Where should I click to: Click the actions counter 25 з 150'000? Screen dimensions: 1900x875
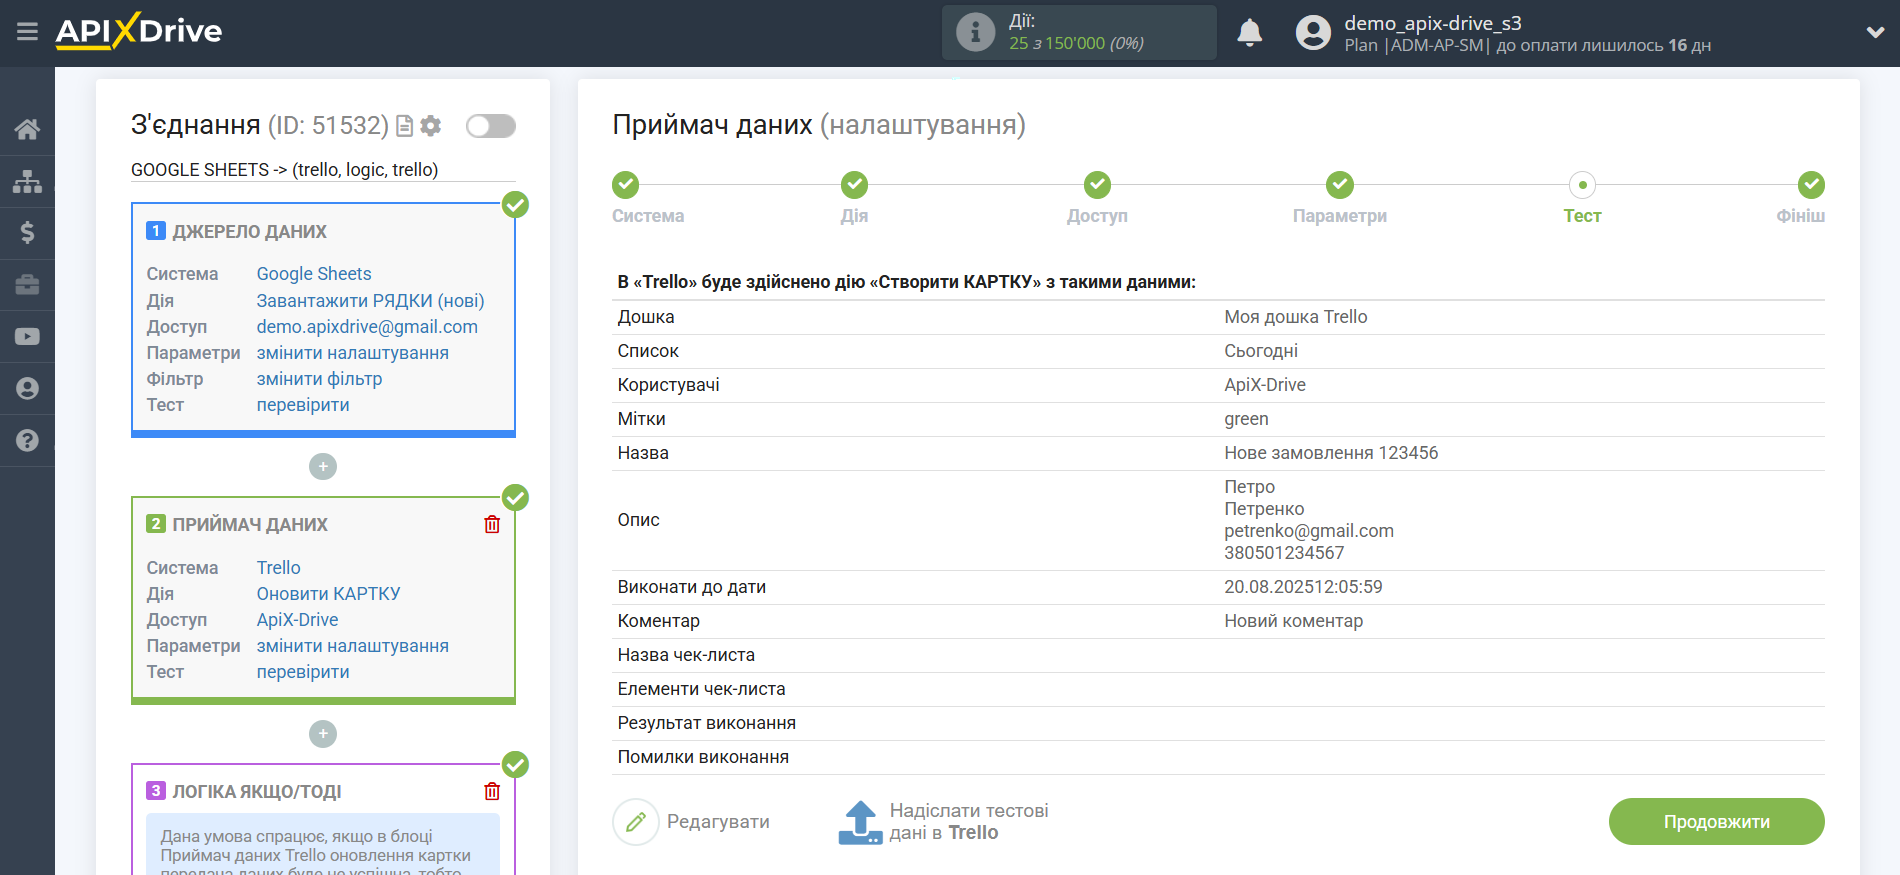click(1076, 43)
